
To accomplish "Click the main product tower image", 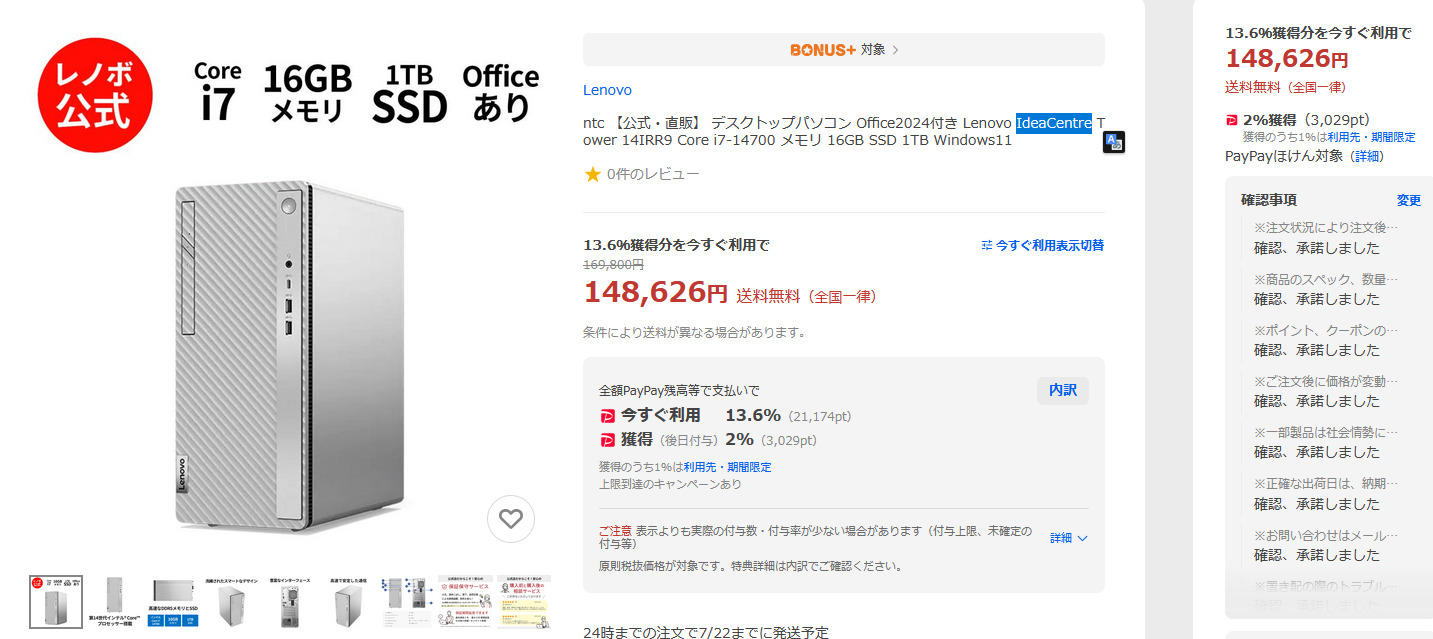I will (289, 358).
